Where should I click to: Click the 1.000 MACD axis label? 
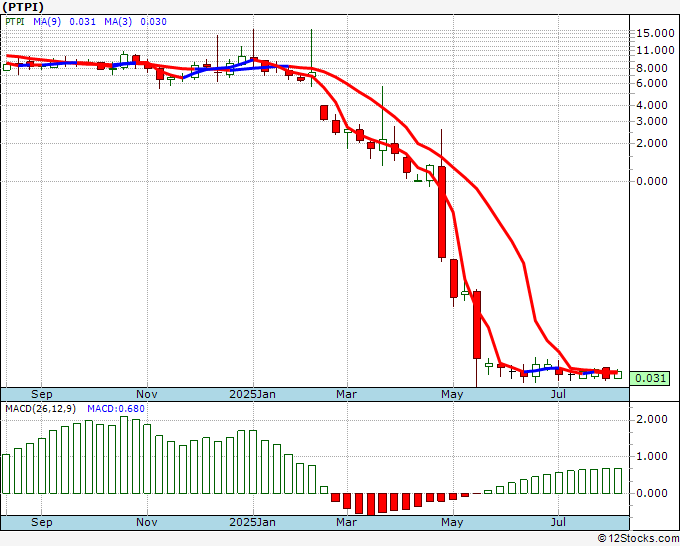tap(651, 456)
